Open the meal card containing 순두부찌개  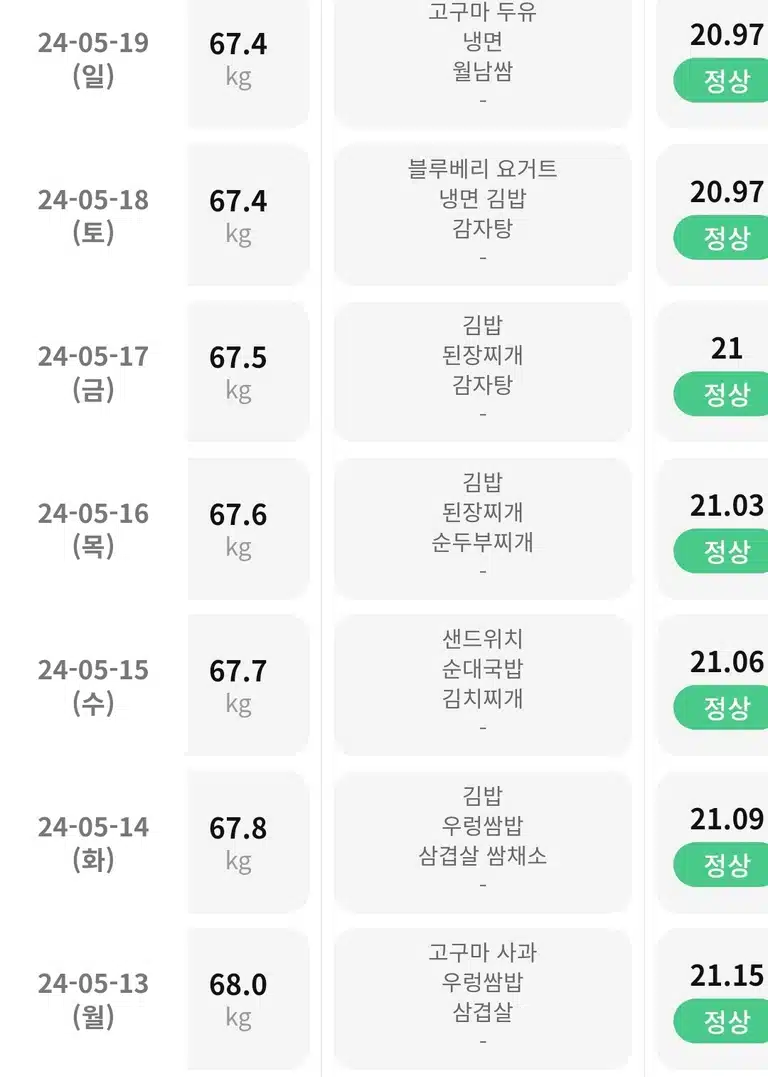click(x=482, y=529)
